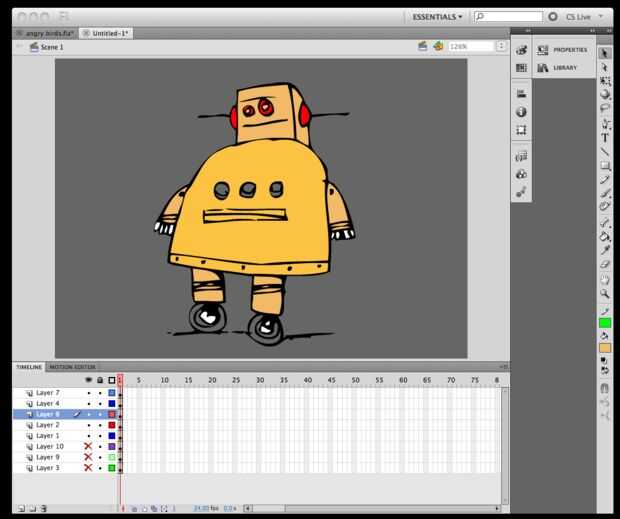Select the Rectangle tool

coord(605,166)
